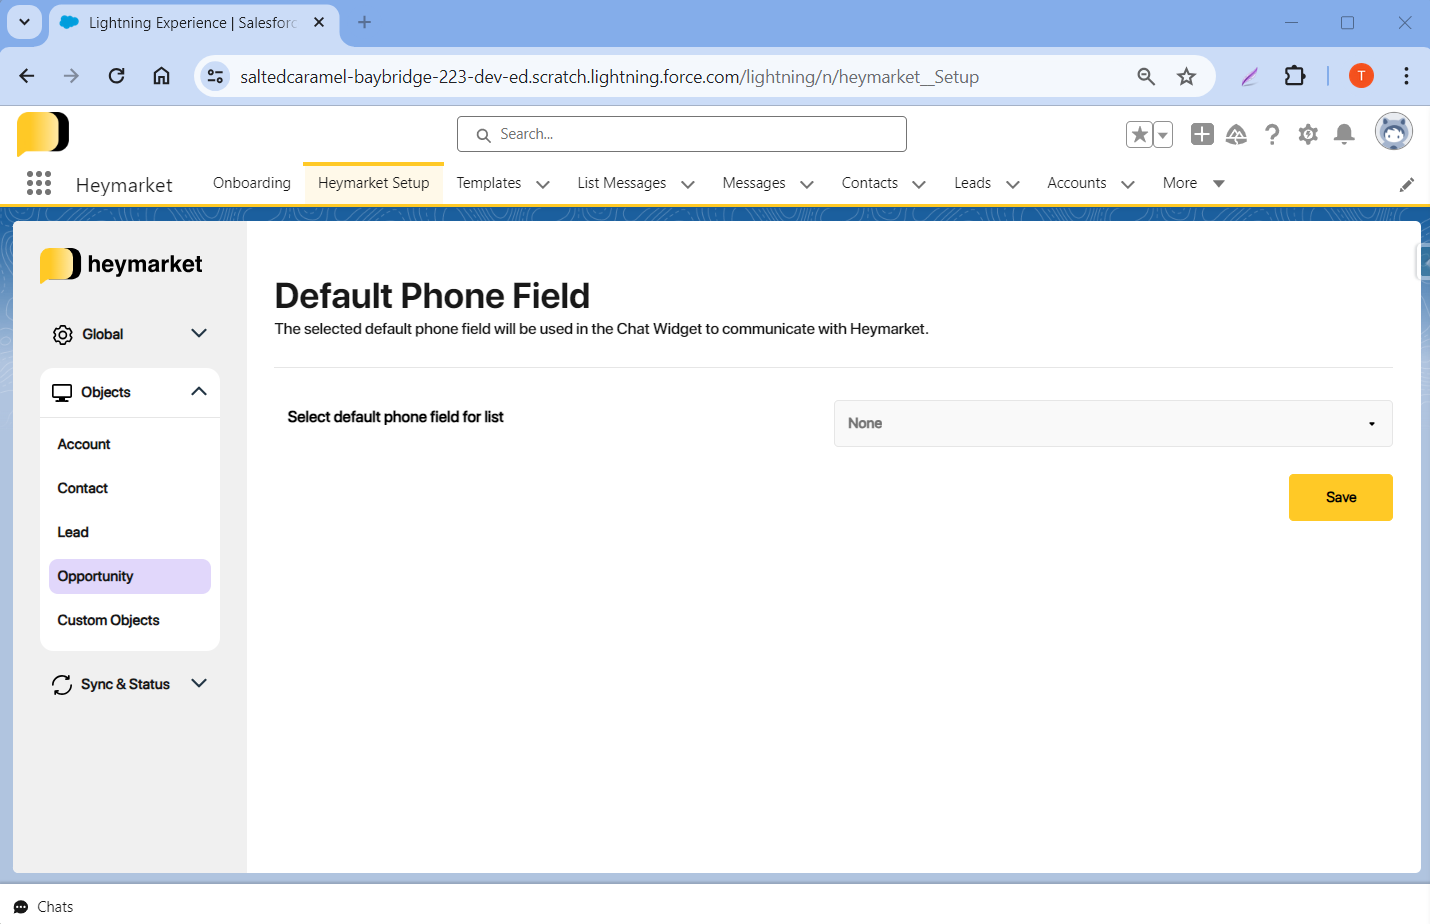The image size is (1430, 924).
Task: Go back to previous page
Action: [x=27, y=76]
